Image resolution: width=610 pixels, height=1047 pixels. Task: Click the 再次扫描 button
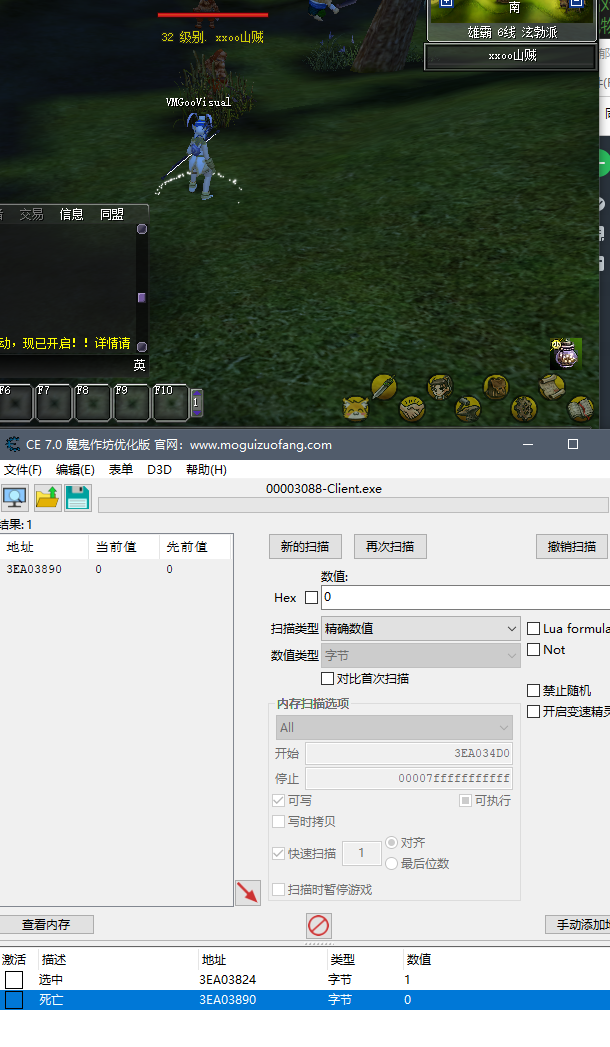pyautogui.click(x=390, y=547)
